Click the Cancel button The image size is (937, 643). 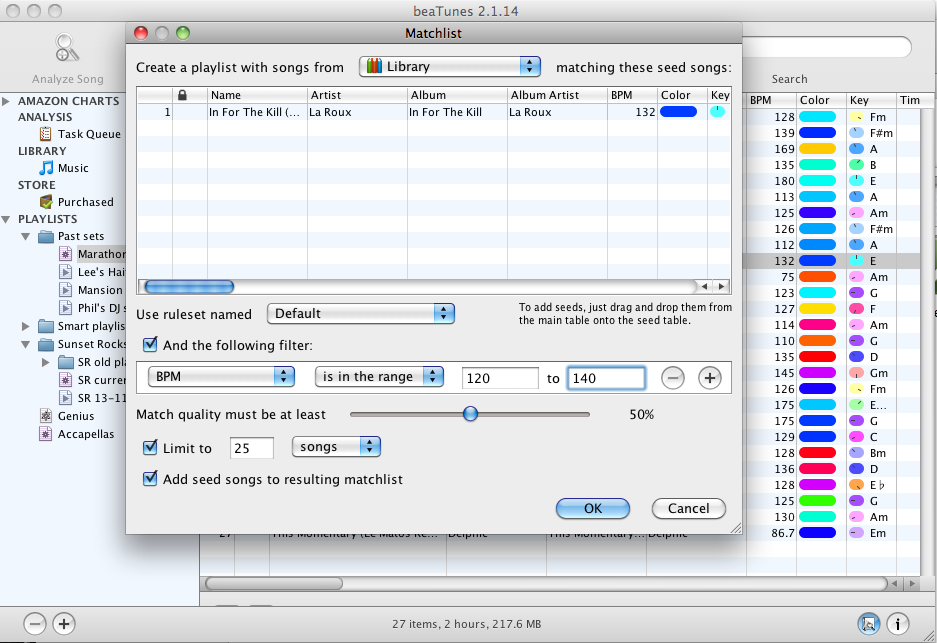(688, 509)
